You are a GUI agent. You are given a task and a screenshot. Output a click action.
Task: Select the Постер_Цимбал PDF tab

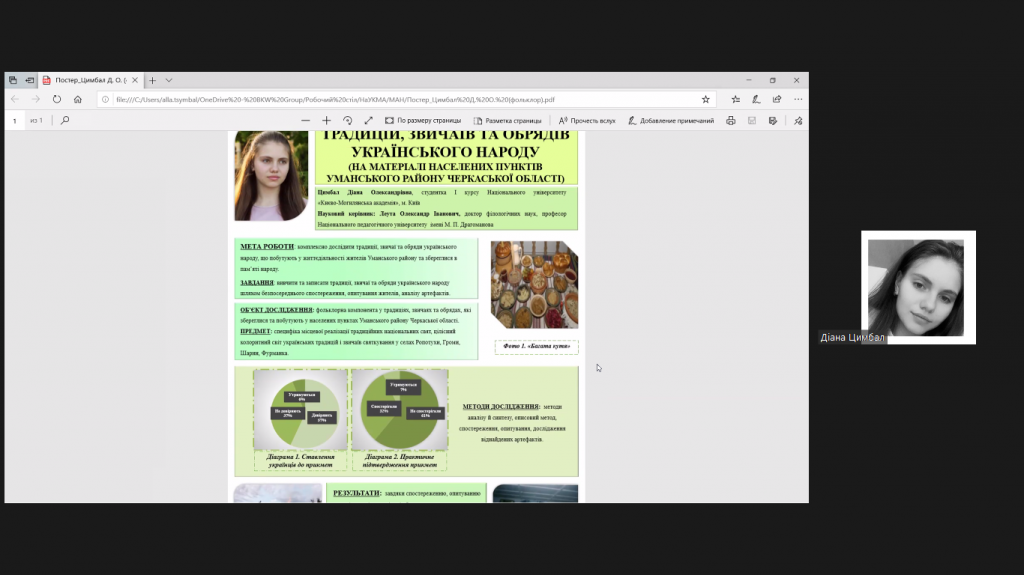pos(90,80)
